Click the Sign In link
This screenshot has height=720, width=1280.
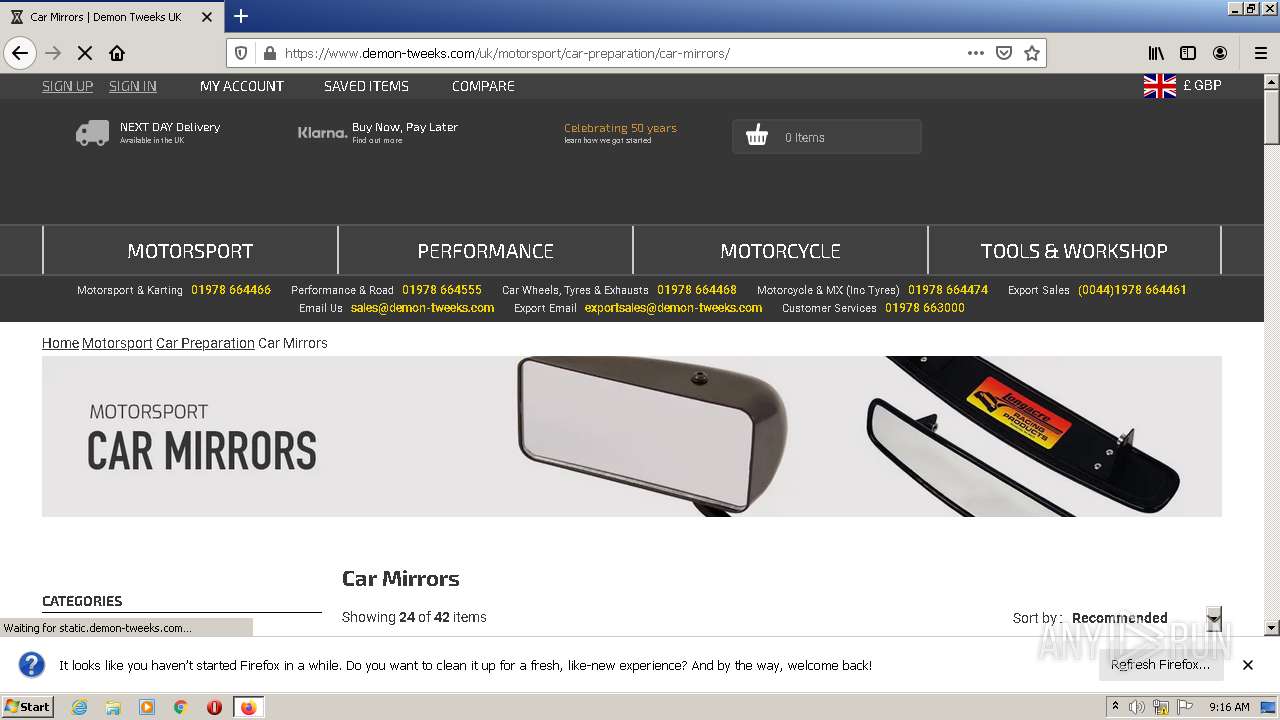133,86
